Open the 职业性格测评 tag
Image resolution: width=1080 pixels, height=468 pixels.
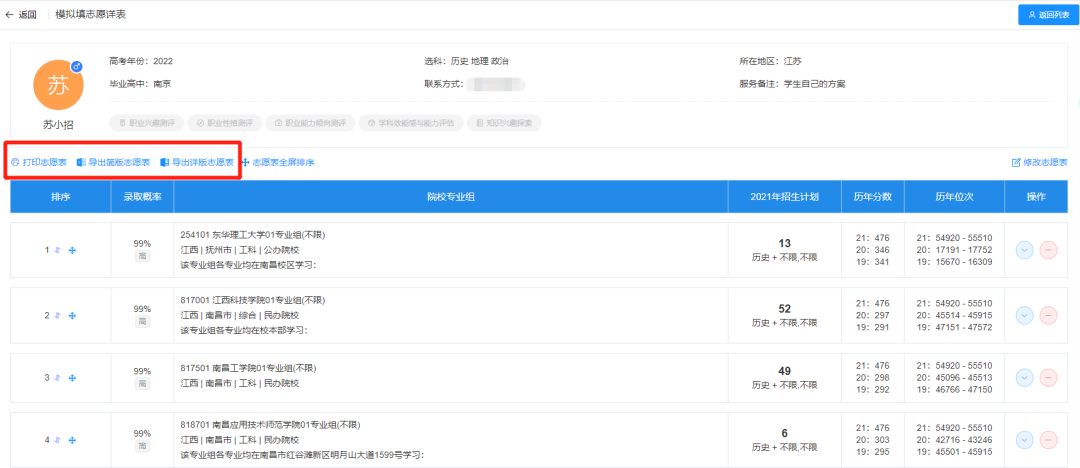[225, 123]
